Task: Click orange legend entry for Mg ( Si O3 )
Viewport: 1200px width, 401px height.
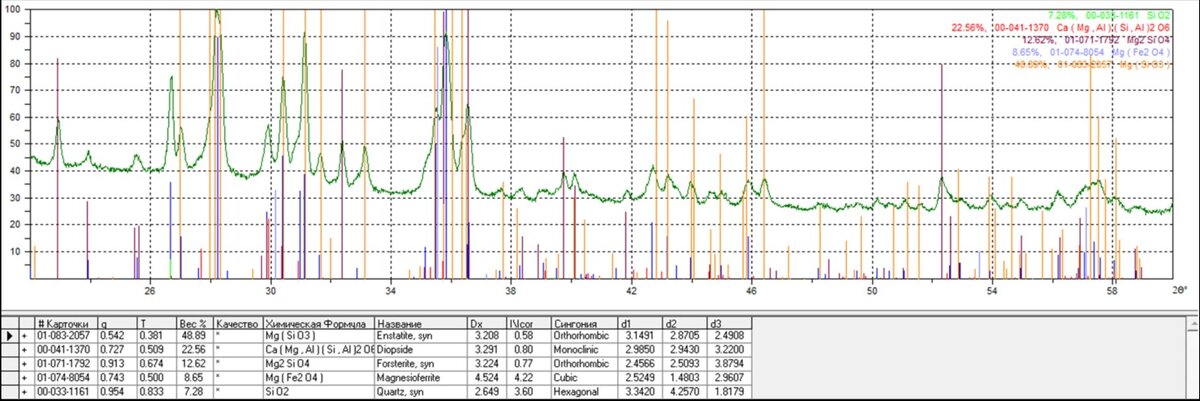Action: point(1092,63)
